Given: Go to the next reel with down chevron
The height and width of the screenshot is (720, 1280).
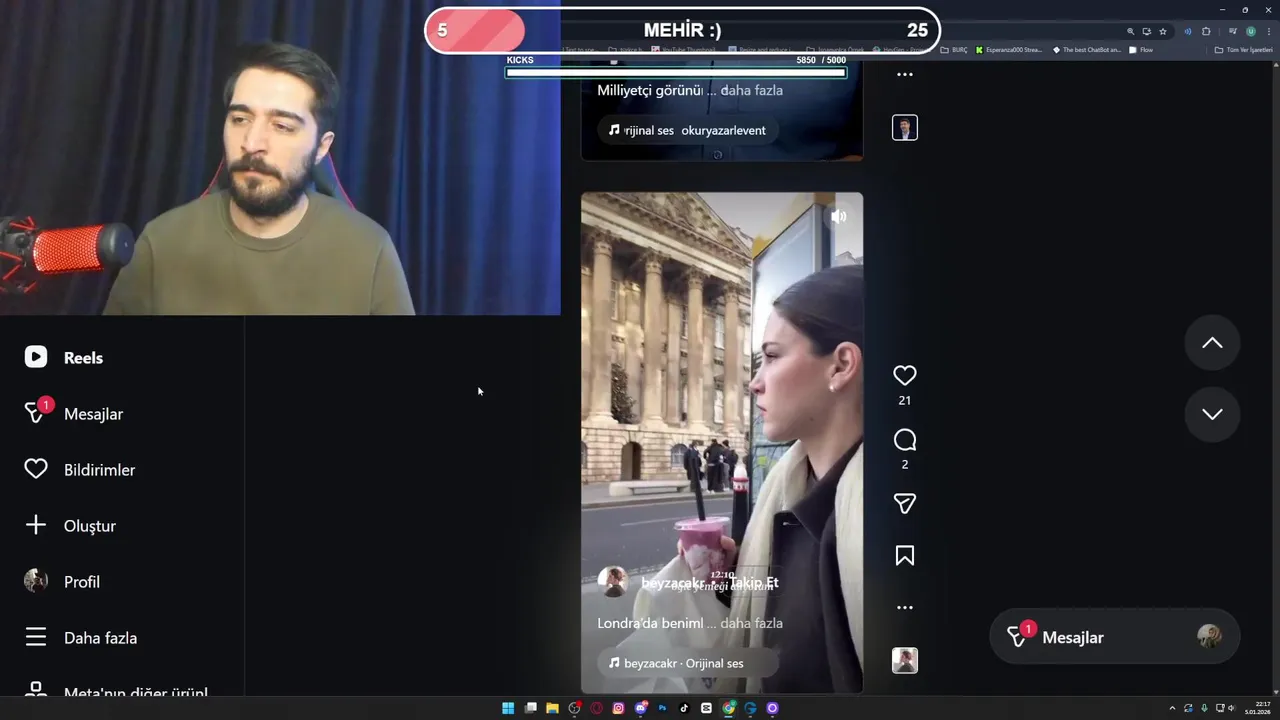Looking at the screenshot, I should (x=1212, y=414).
